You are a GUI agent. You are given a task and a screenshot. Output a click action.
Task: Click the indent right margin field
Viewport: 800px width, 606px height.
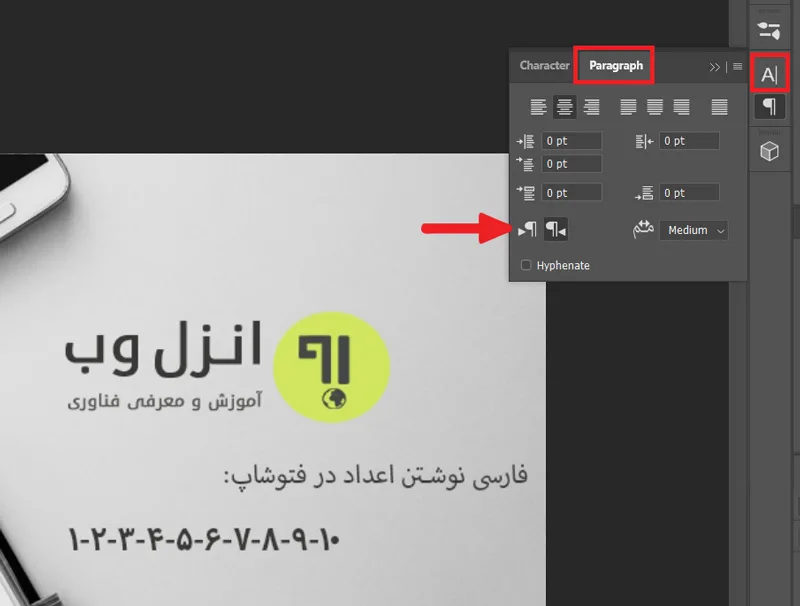pyautogui.click(x=689, y=141)
